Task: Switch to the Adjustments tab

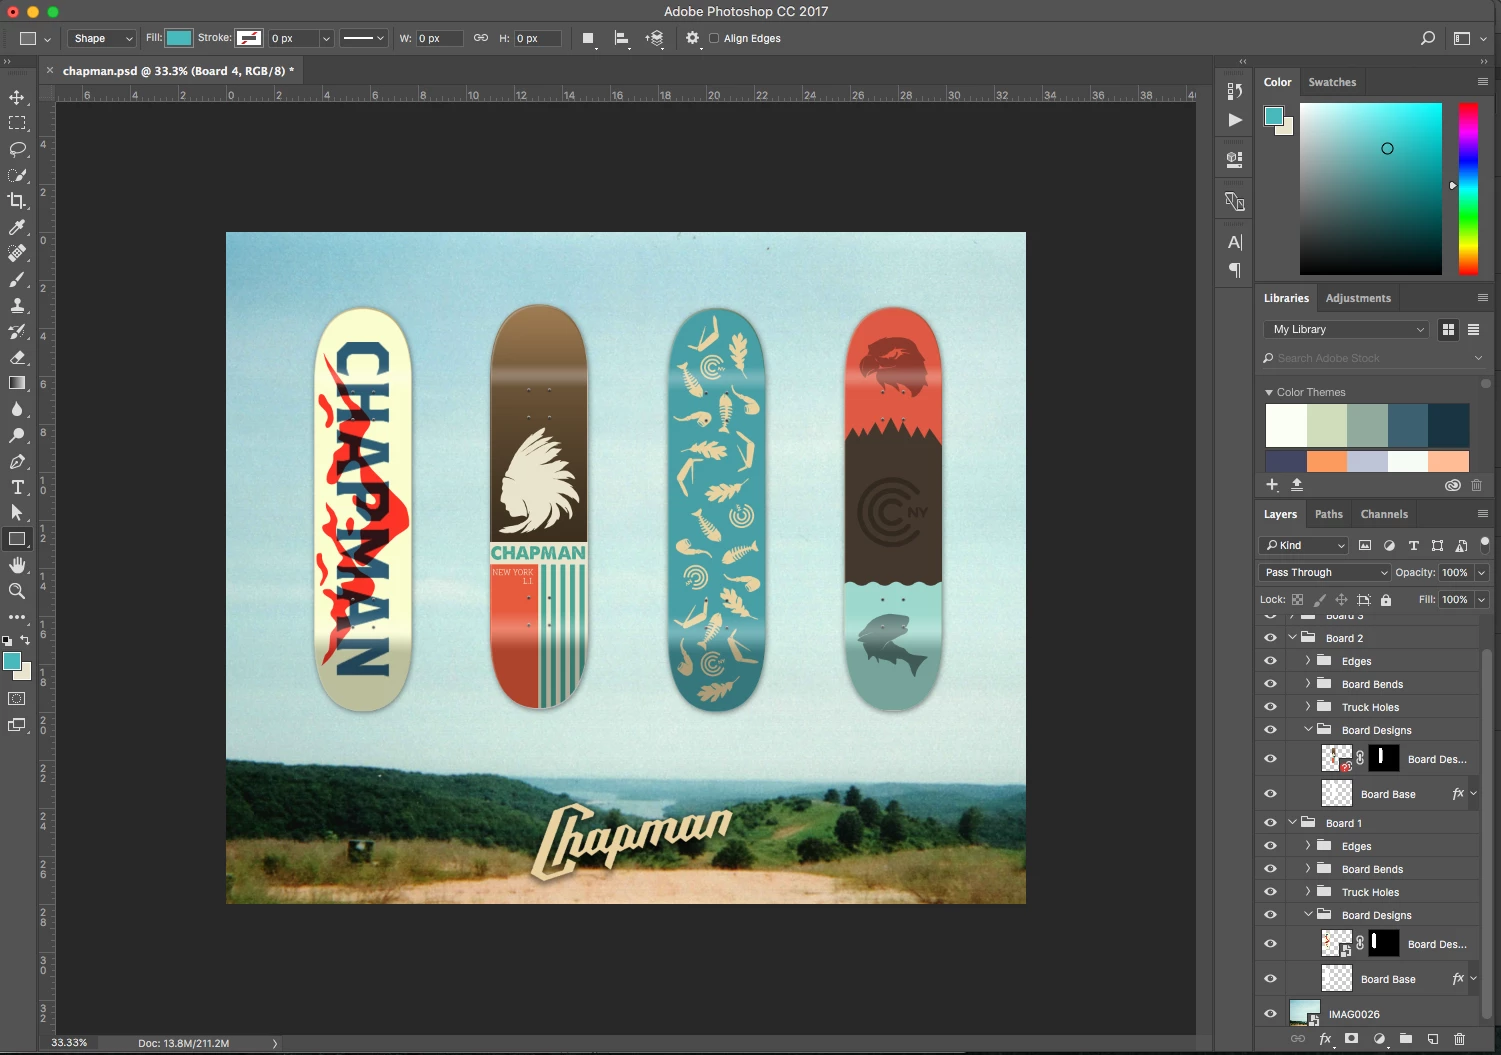Action: coord(1358,298)
